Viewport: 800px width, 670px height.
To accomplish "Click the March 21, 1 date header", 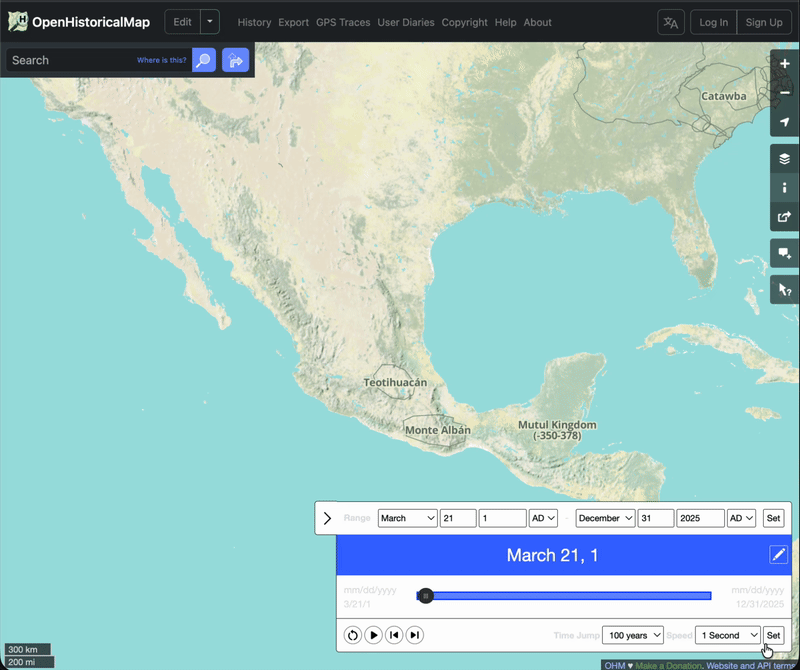I will (x=552, y=555).
